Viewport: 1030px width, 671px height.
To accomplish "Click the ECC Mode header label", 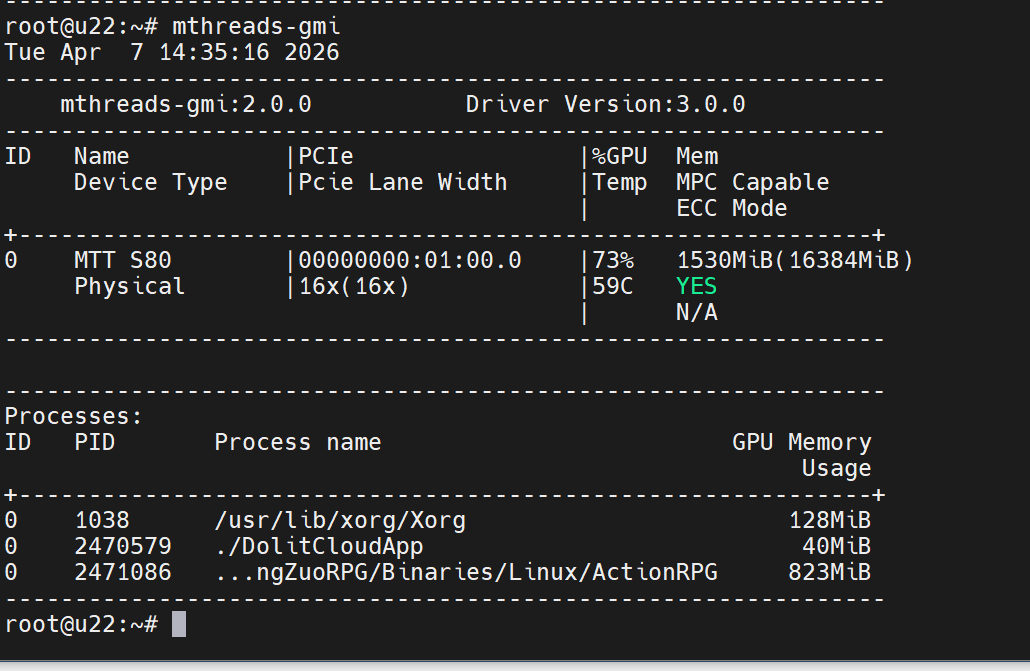I will click(x=731, y=208).
